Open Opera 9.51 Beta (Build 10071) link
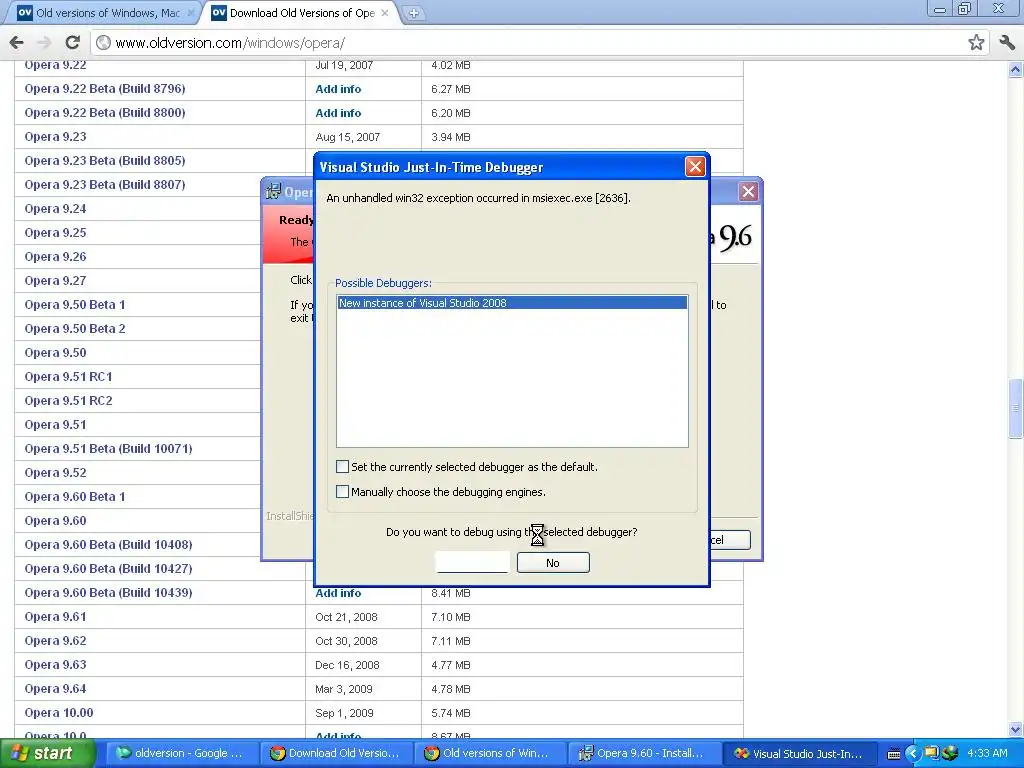1024x768 pixels. (x=108, y=449)
